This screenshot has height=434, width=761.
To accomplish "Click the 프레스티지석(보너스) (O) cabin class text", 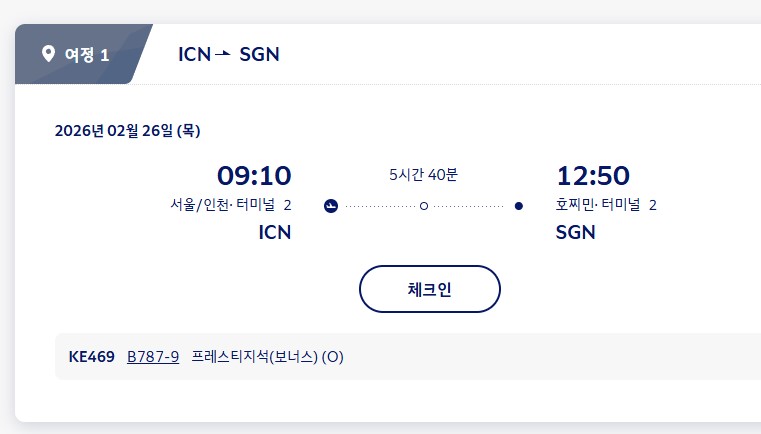I will pos(267,357).
